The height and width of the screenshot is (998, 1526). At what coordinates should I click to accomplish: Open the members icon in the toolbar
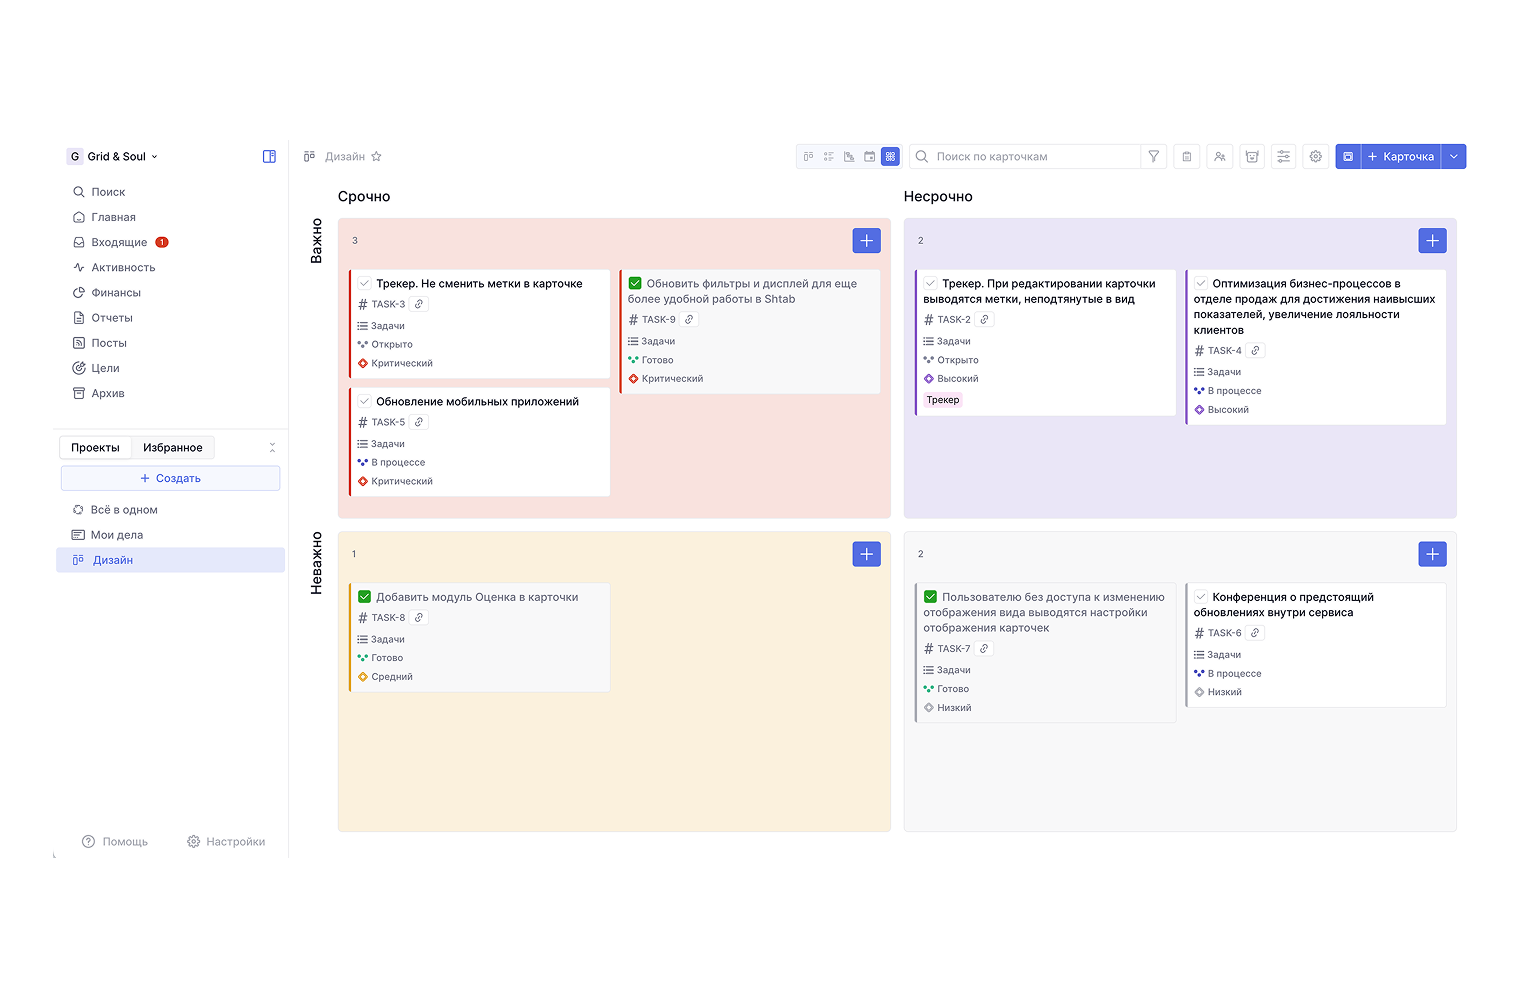(x=1219, y=157)
